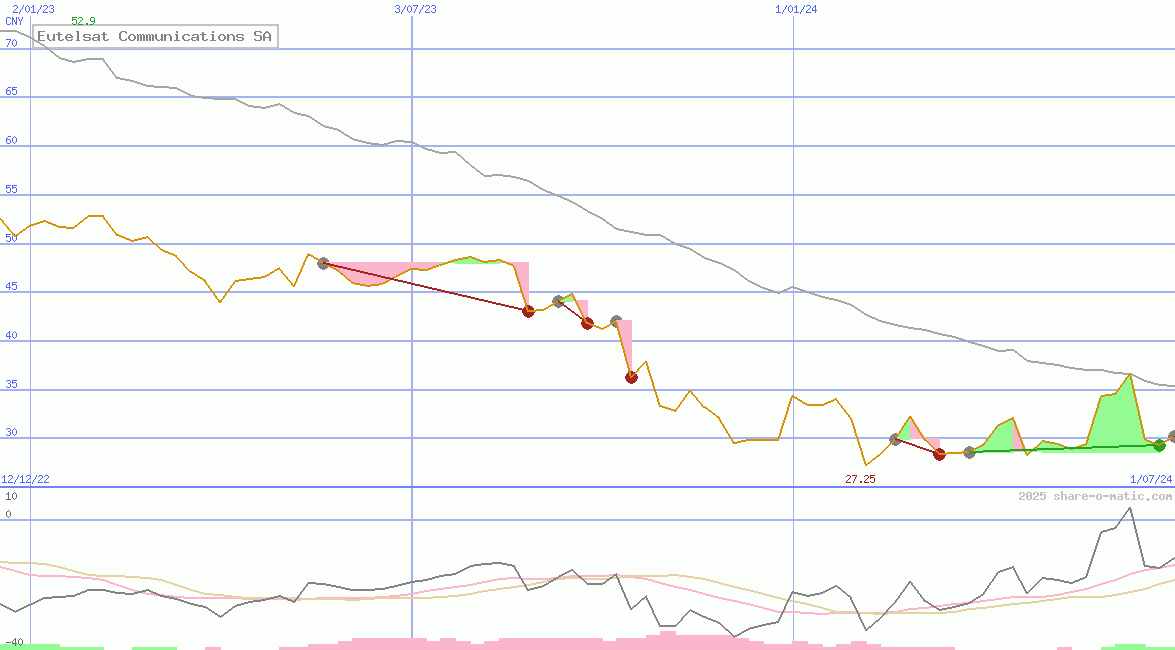This screenshot has height=650, width=1175.
Task: Click the green exit marker near right edge
Action: pyautogui.click(x=1159, y=445)
